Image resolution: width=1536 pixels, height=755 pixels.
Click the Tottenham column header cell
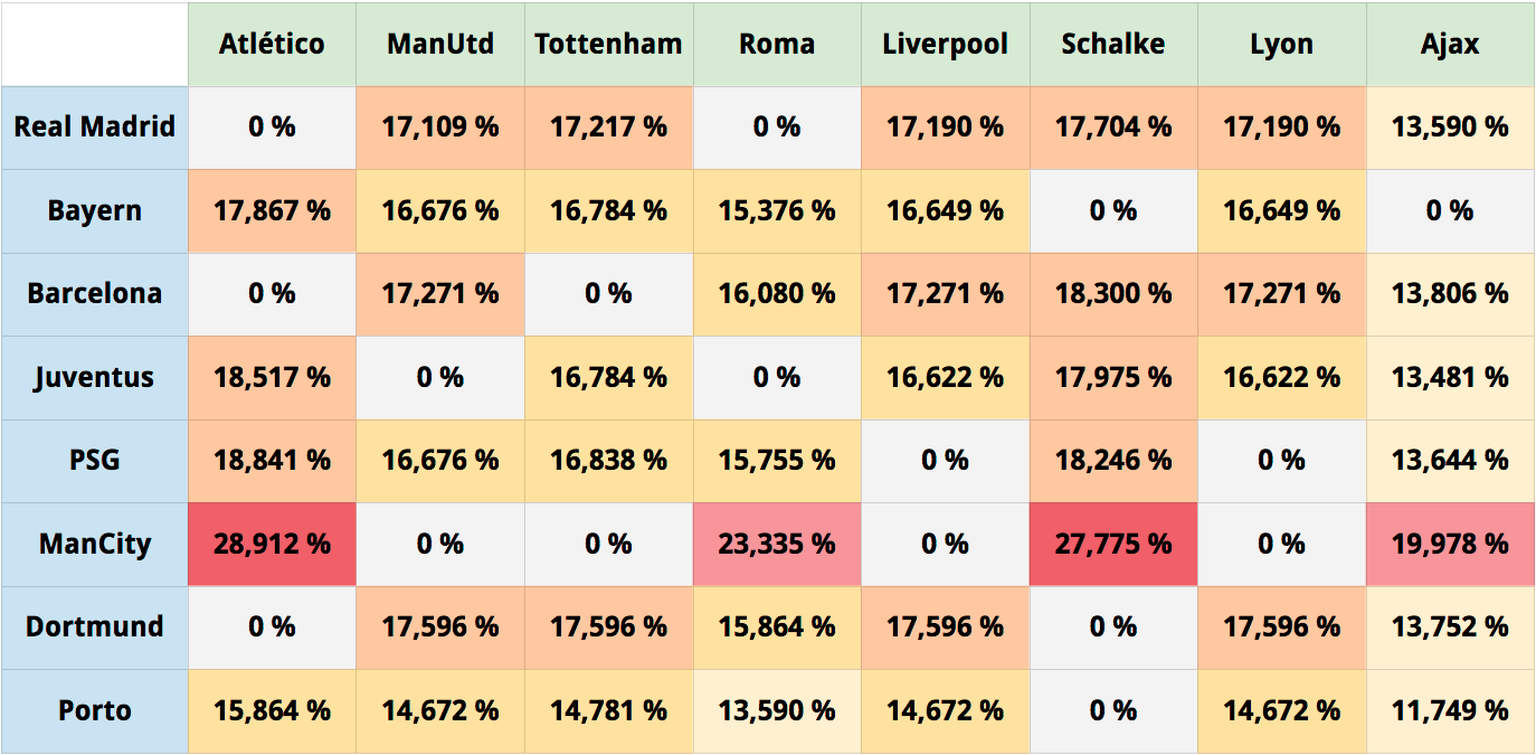click(608, 44)
